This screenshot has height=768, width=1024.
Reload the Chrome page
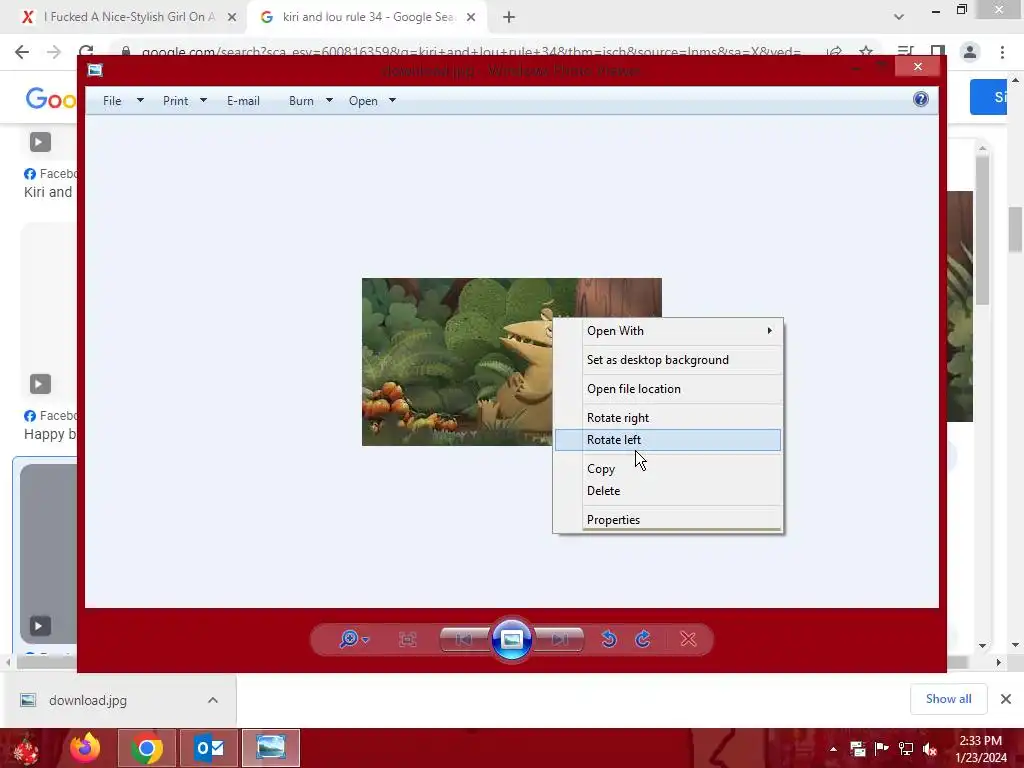[86, 52]
